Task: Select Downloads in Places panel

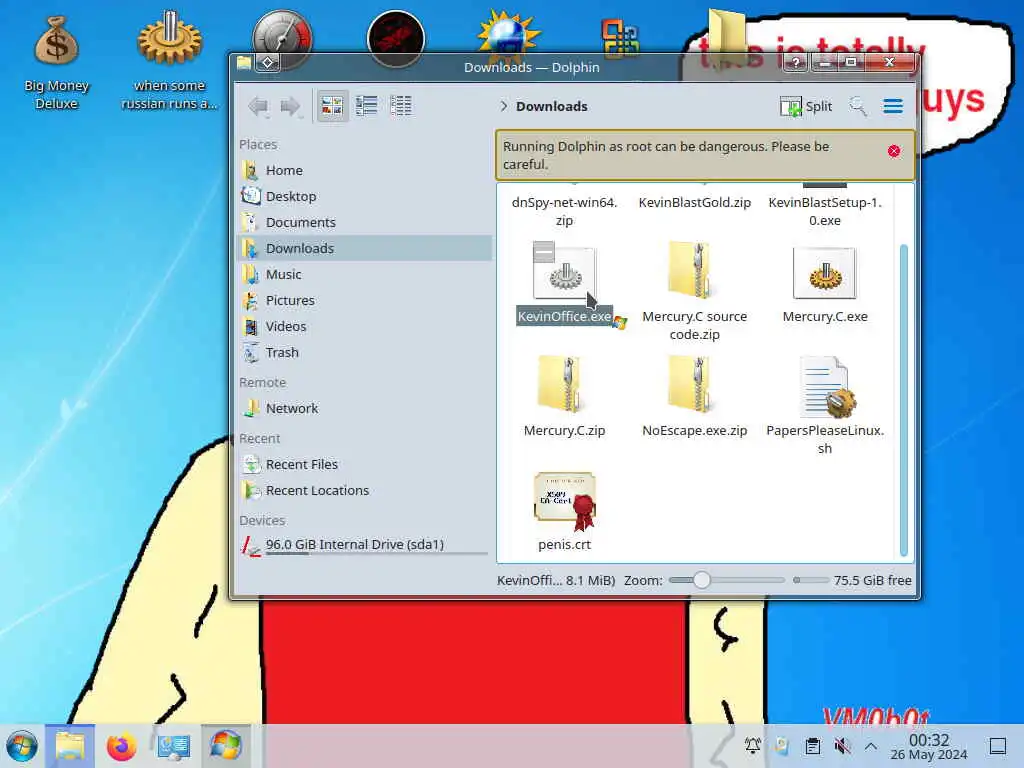Action: 364,249
